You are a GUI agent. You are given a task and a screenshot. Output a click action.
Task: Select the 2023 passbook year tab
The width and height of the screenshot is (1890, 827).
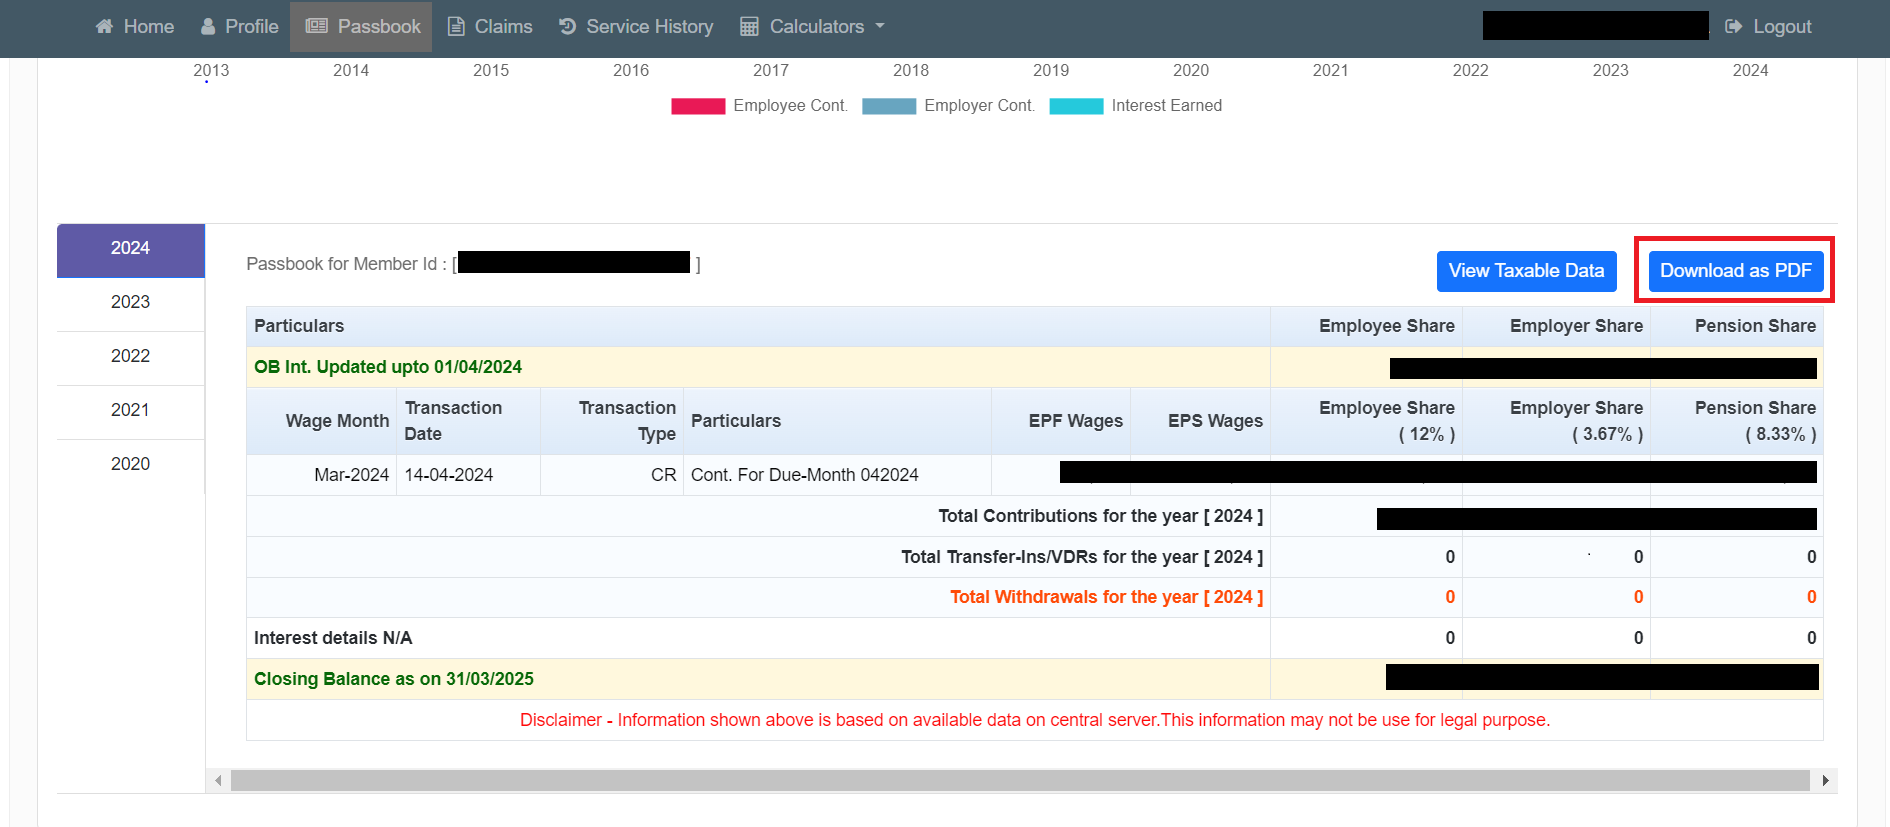pos(130,302)
